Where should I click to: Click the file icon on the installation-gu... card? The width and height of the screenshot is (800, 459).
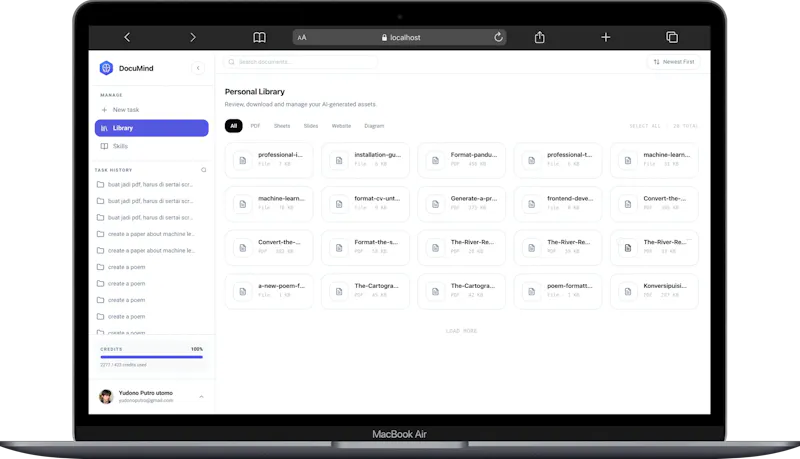click(339, 160)
